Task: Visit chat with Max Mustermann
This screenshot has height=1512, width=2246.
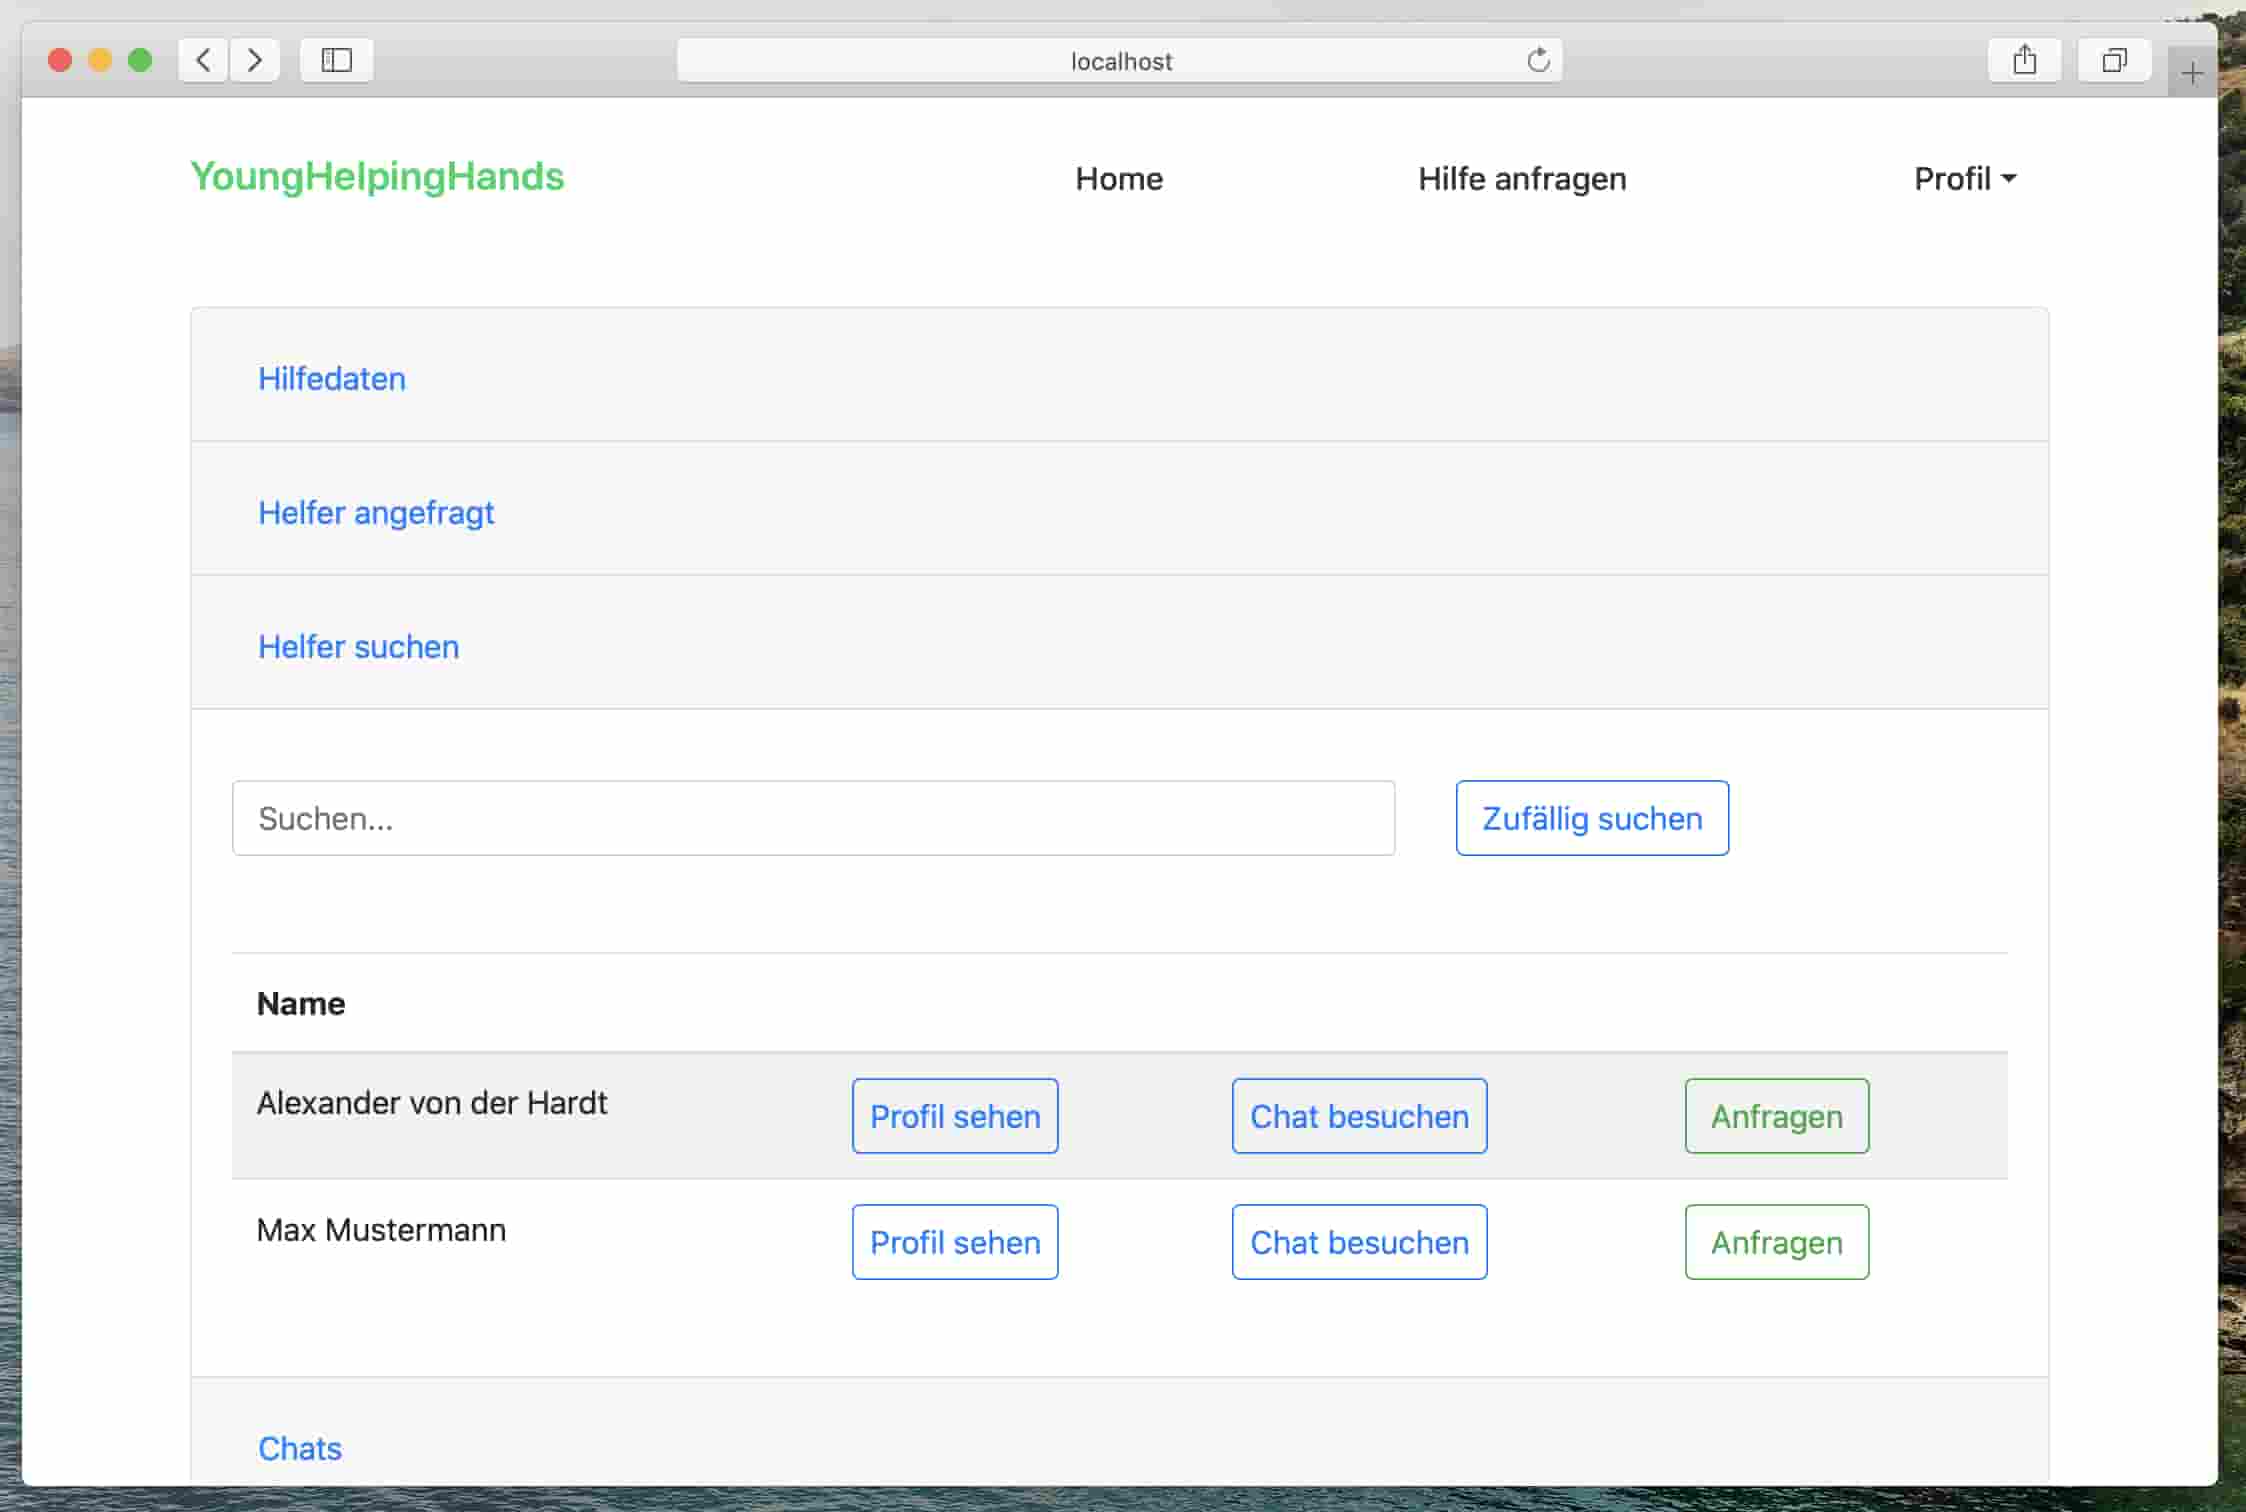Action: 1358,1241
